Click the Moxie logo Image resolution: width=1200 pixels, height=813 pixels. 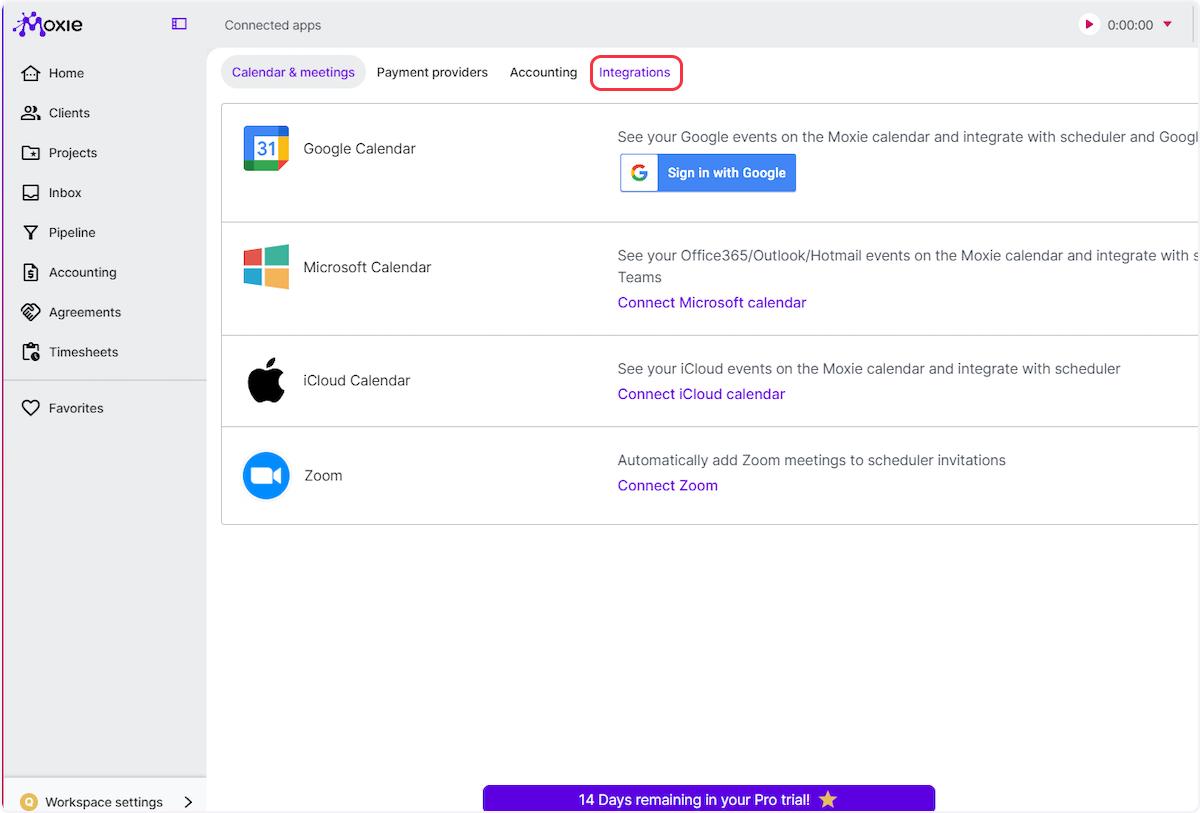(48, 24)
